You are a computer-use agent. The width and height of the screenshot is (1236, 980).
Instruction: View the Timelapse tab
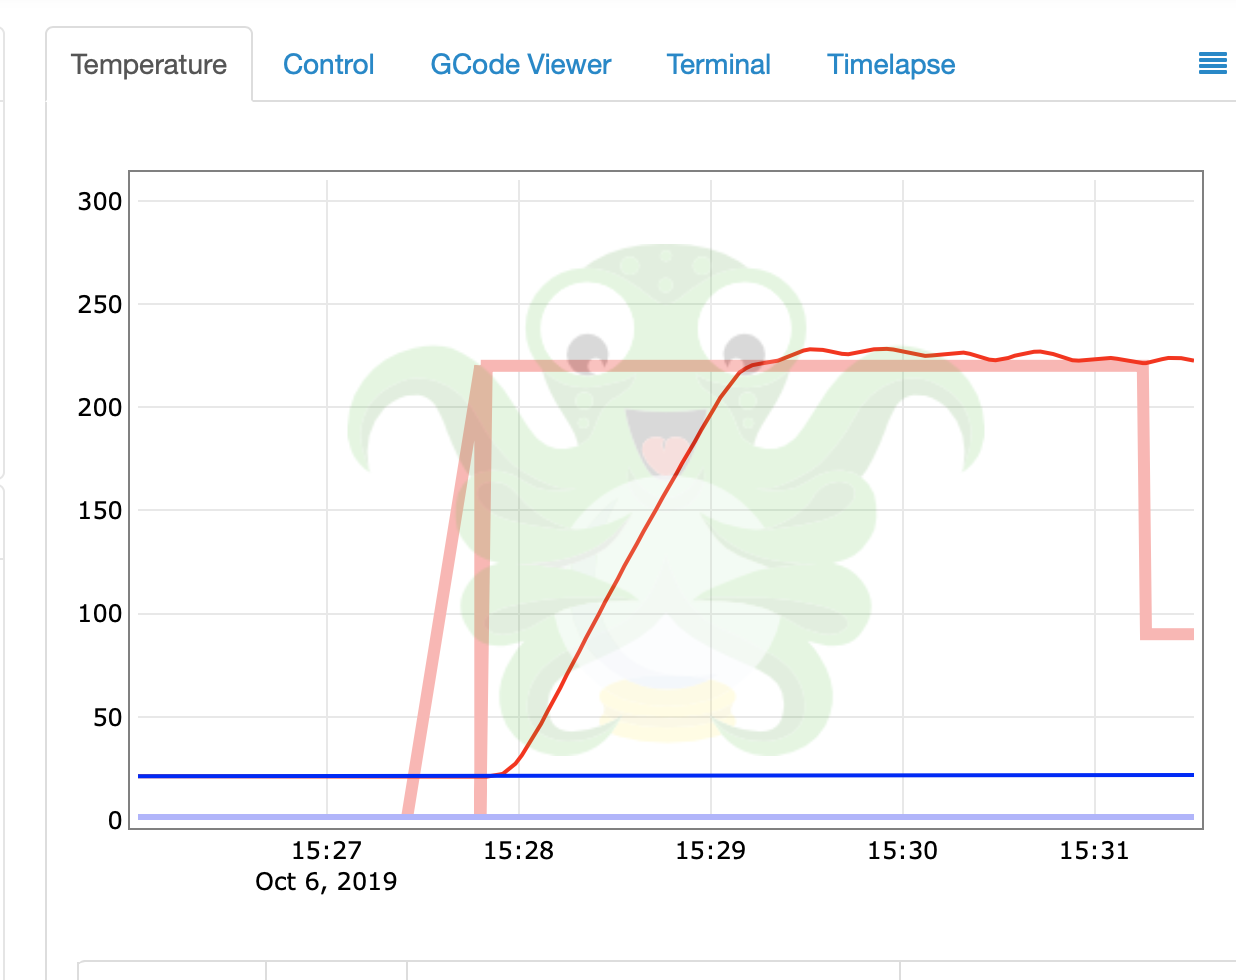(x=890, y=64)
